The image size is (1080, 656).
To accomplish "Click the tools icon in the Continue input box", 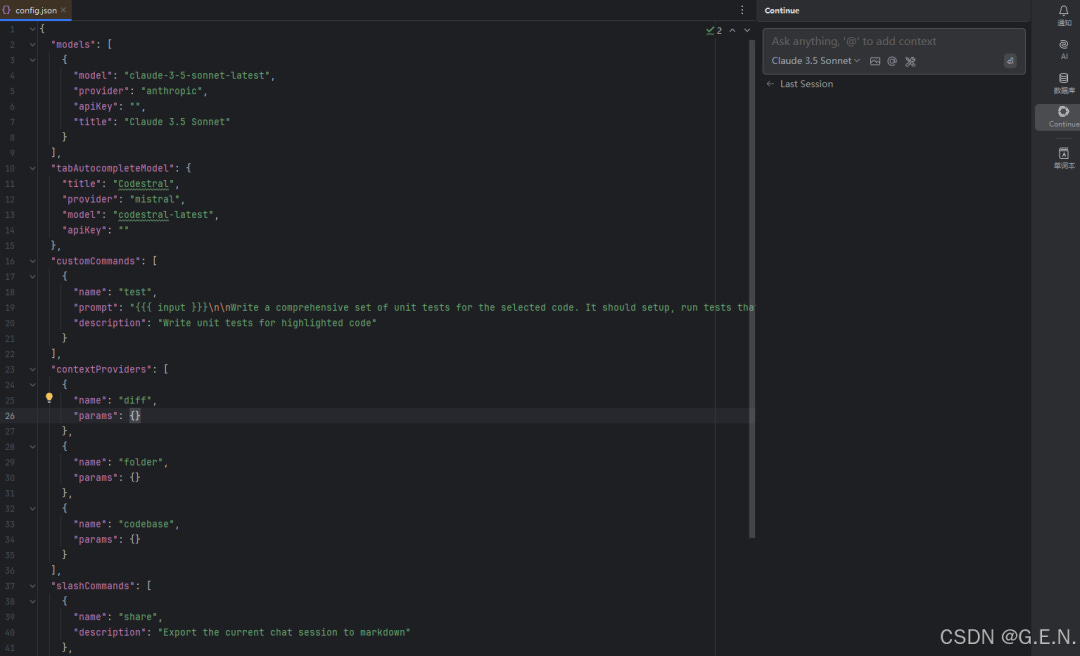I will 911,61.
